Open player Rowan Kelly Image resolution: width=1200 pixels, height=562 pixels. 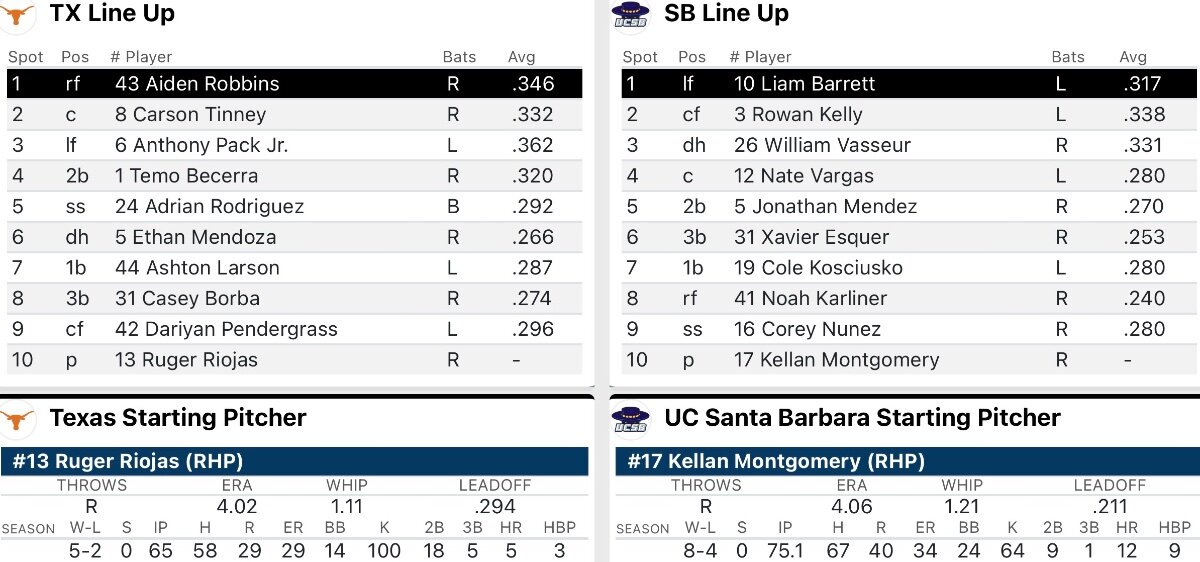tap(798, 114)
